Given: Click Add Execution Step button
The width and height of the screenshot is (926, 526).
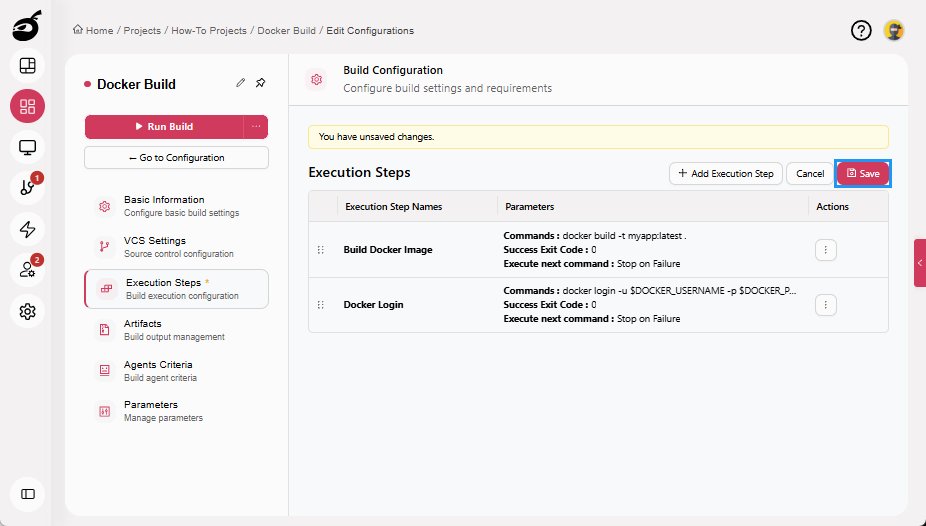Looking at the screenshot, I should pos(726,174).
